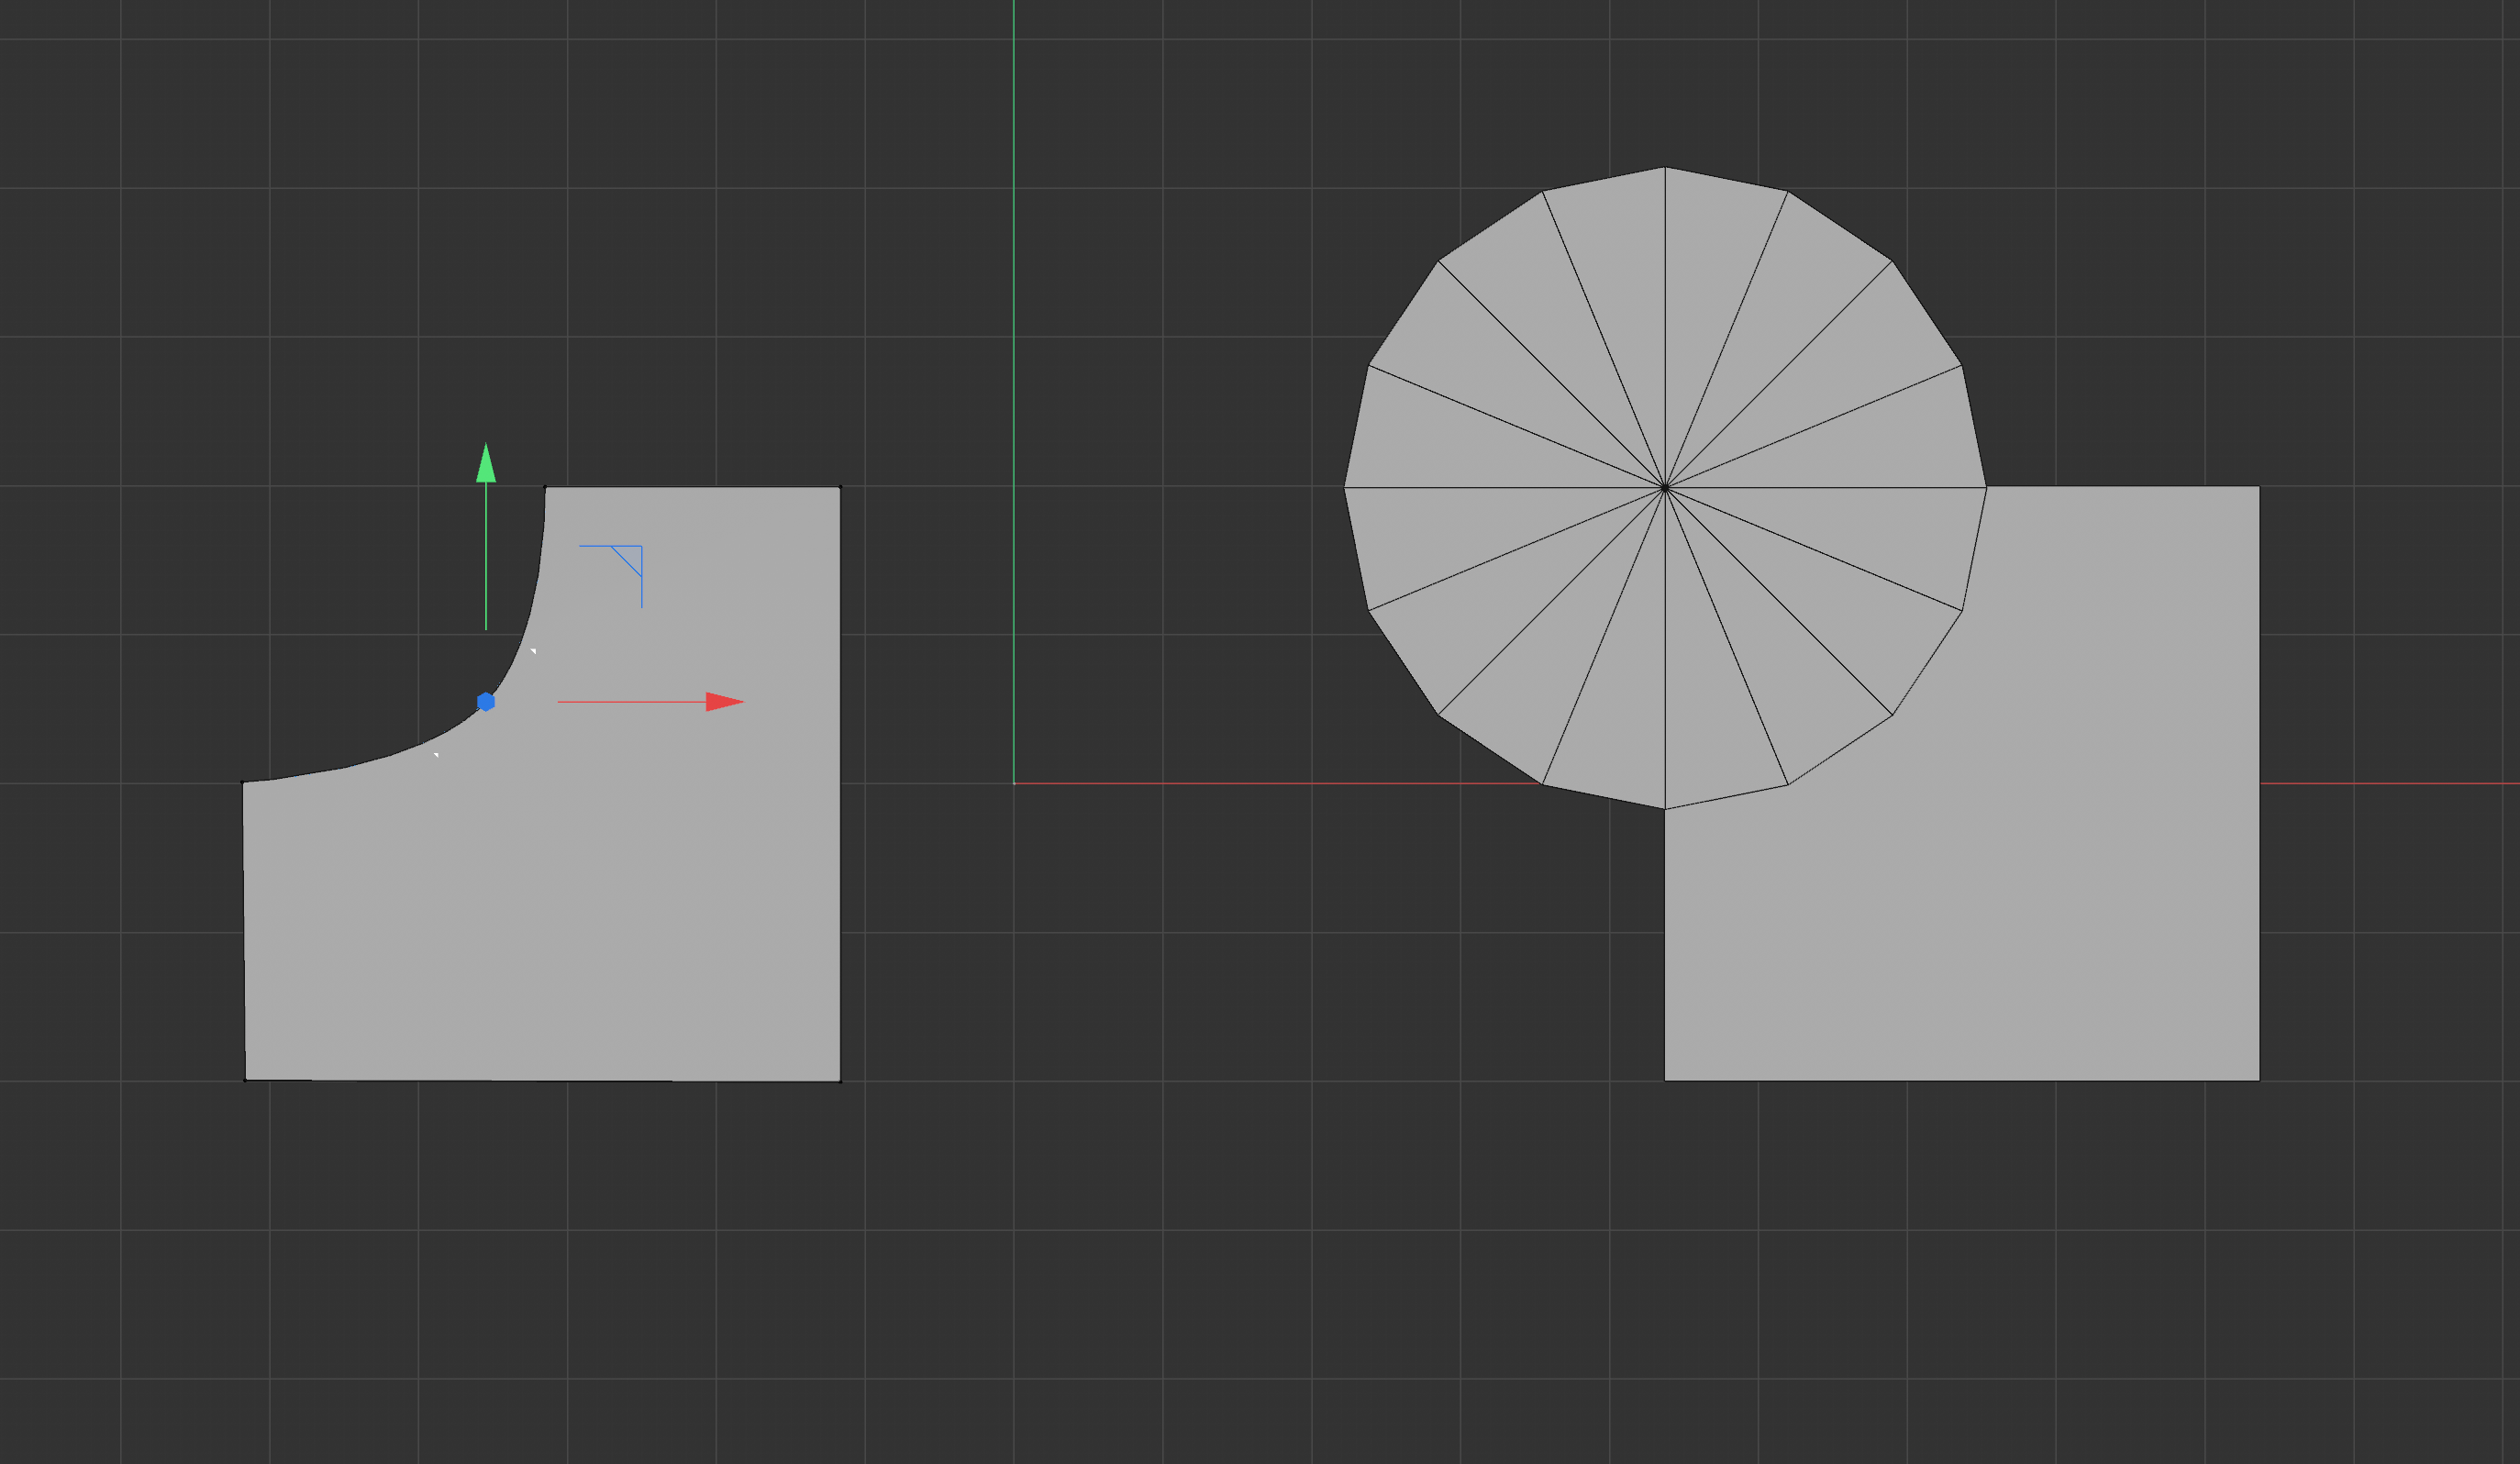Select the bottom-right corner of the right square

tap(2259, 1080)
